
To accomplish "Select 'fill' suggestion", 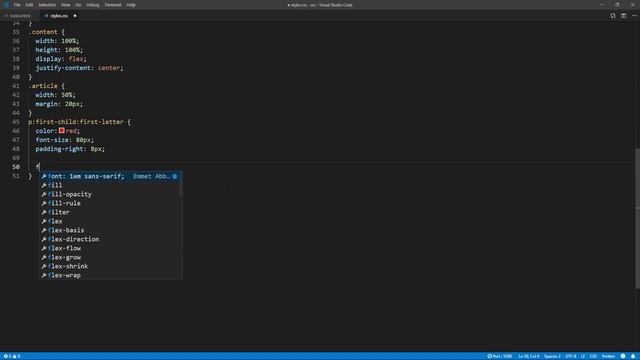I will (x=110, y=185).
